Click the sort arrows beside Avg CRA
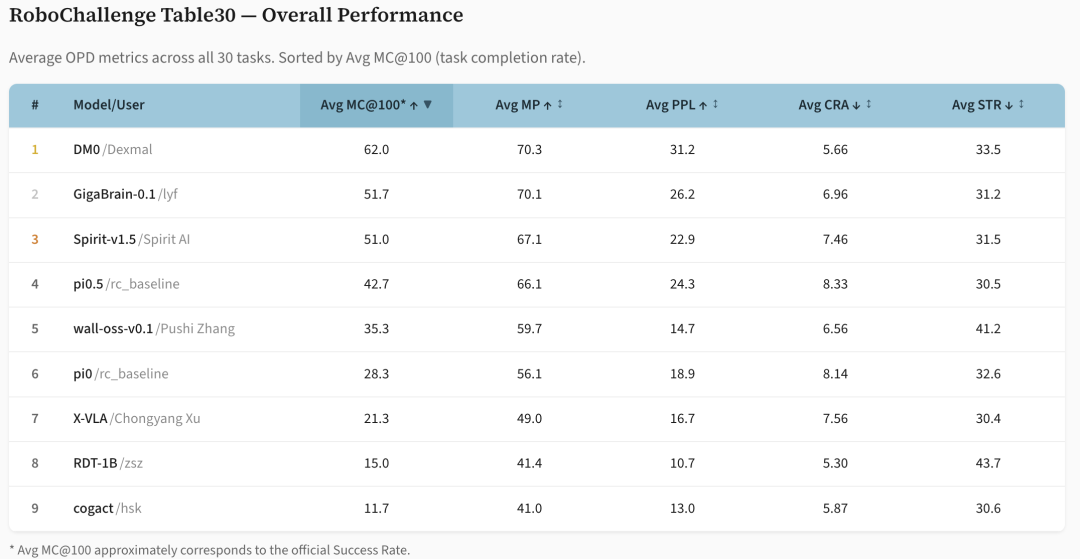The image size is (1080, 559). pyautogui.click(x=868, y=105)
